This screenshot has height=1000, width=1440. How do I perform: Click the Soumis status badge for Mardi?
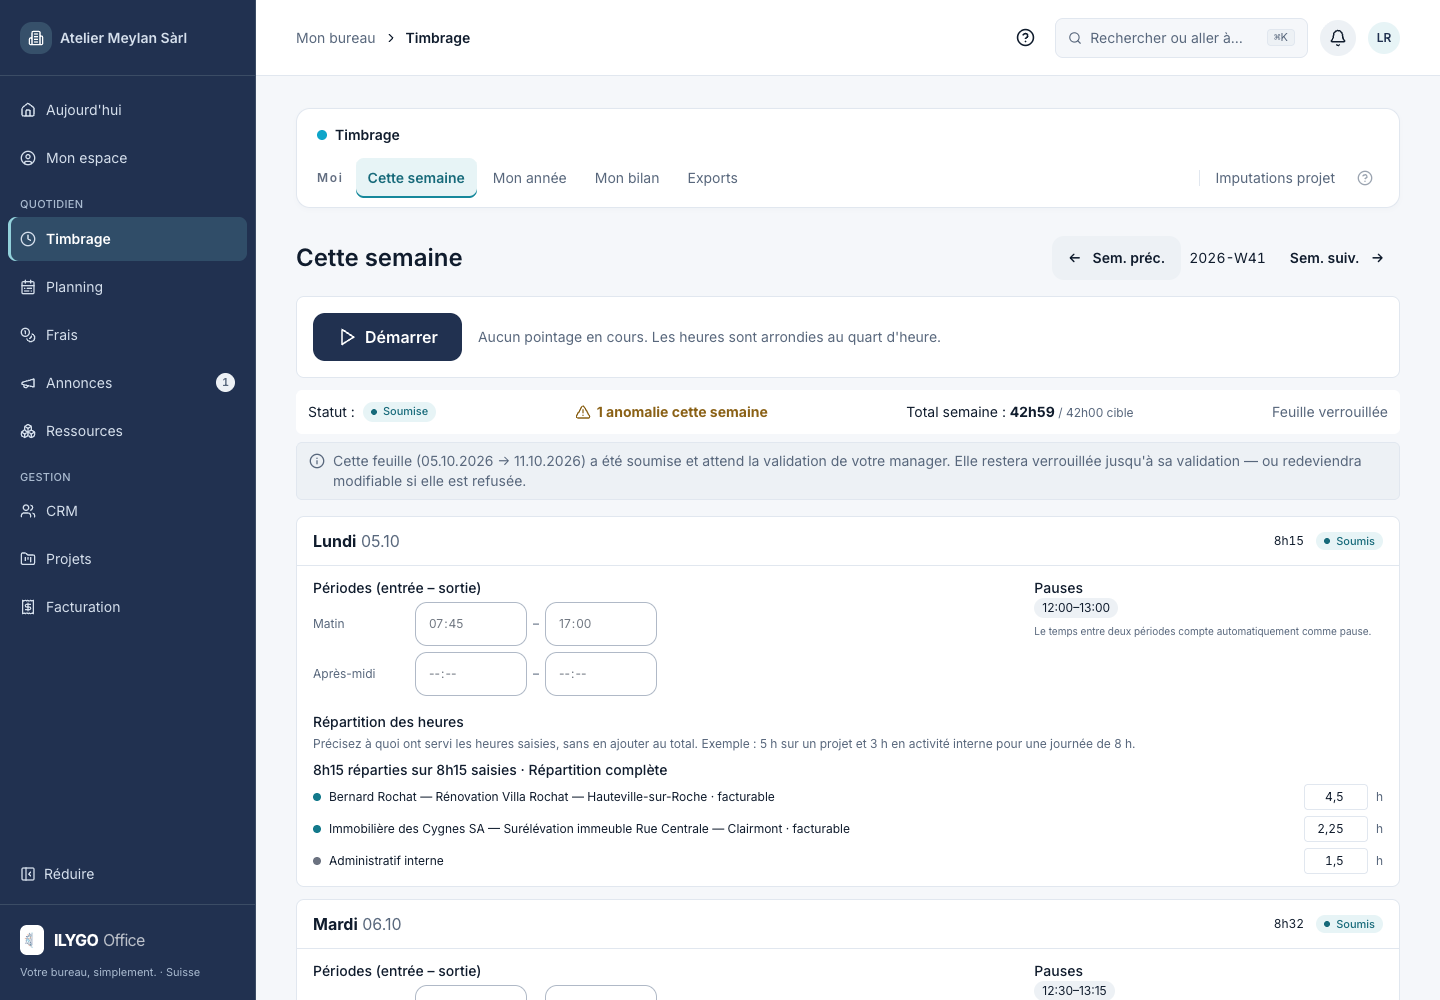click(1349, 924)
